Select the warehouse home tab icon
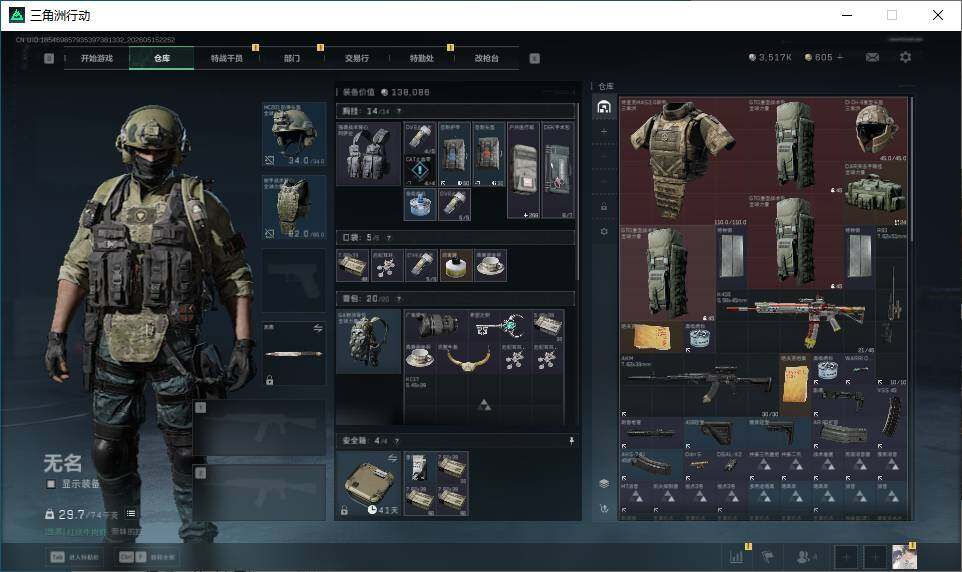The image size is (962, 572). [x=604, y=107]
